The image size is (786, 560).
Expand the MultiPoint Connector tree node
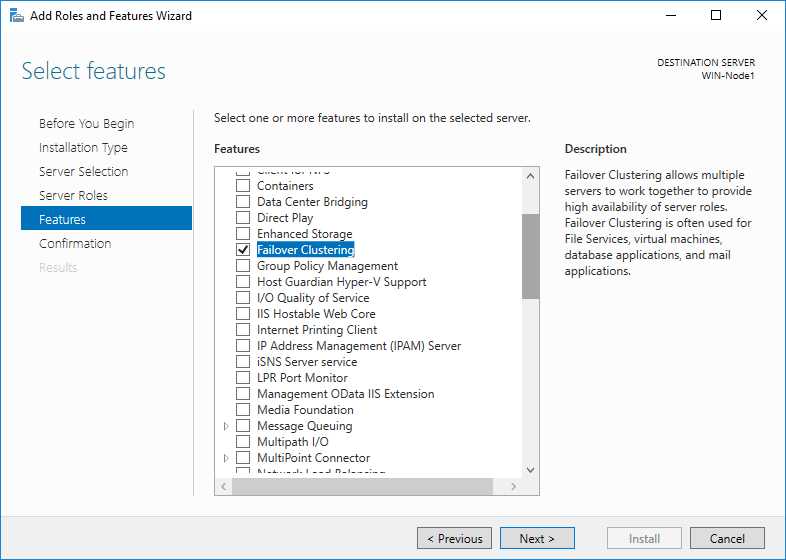226,458
